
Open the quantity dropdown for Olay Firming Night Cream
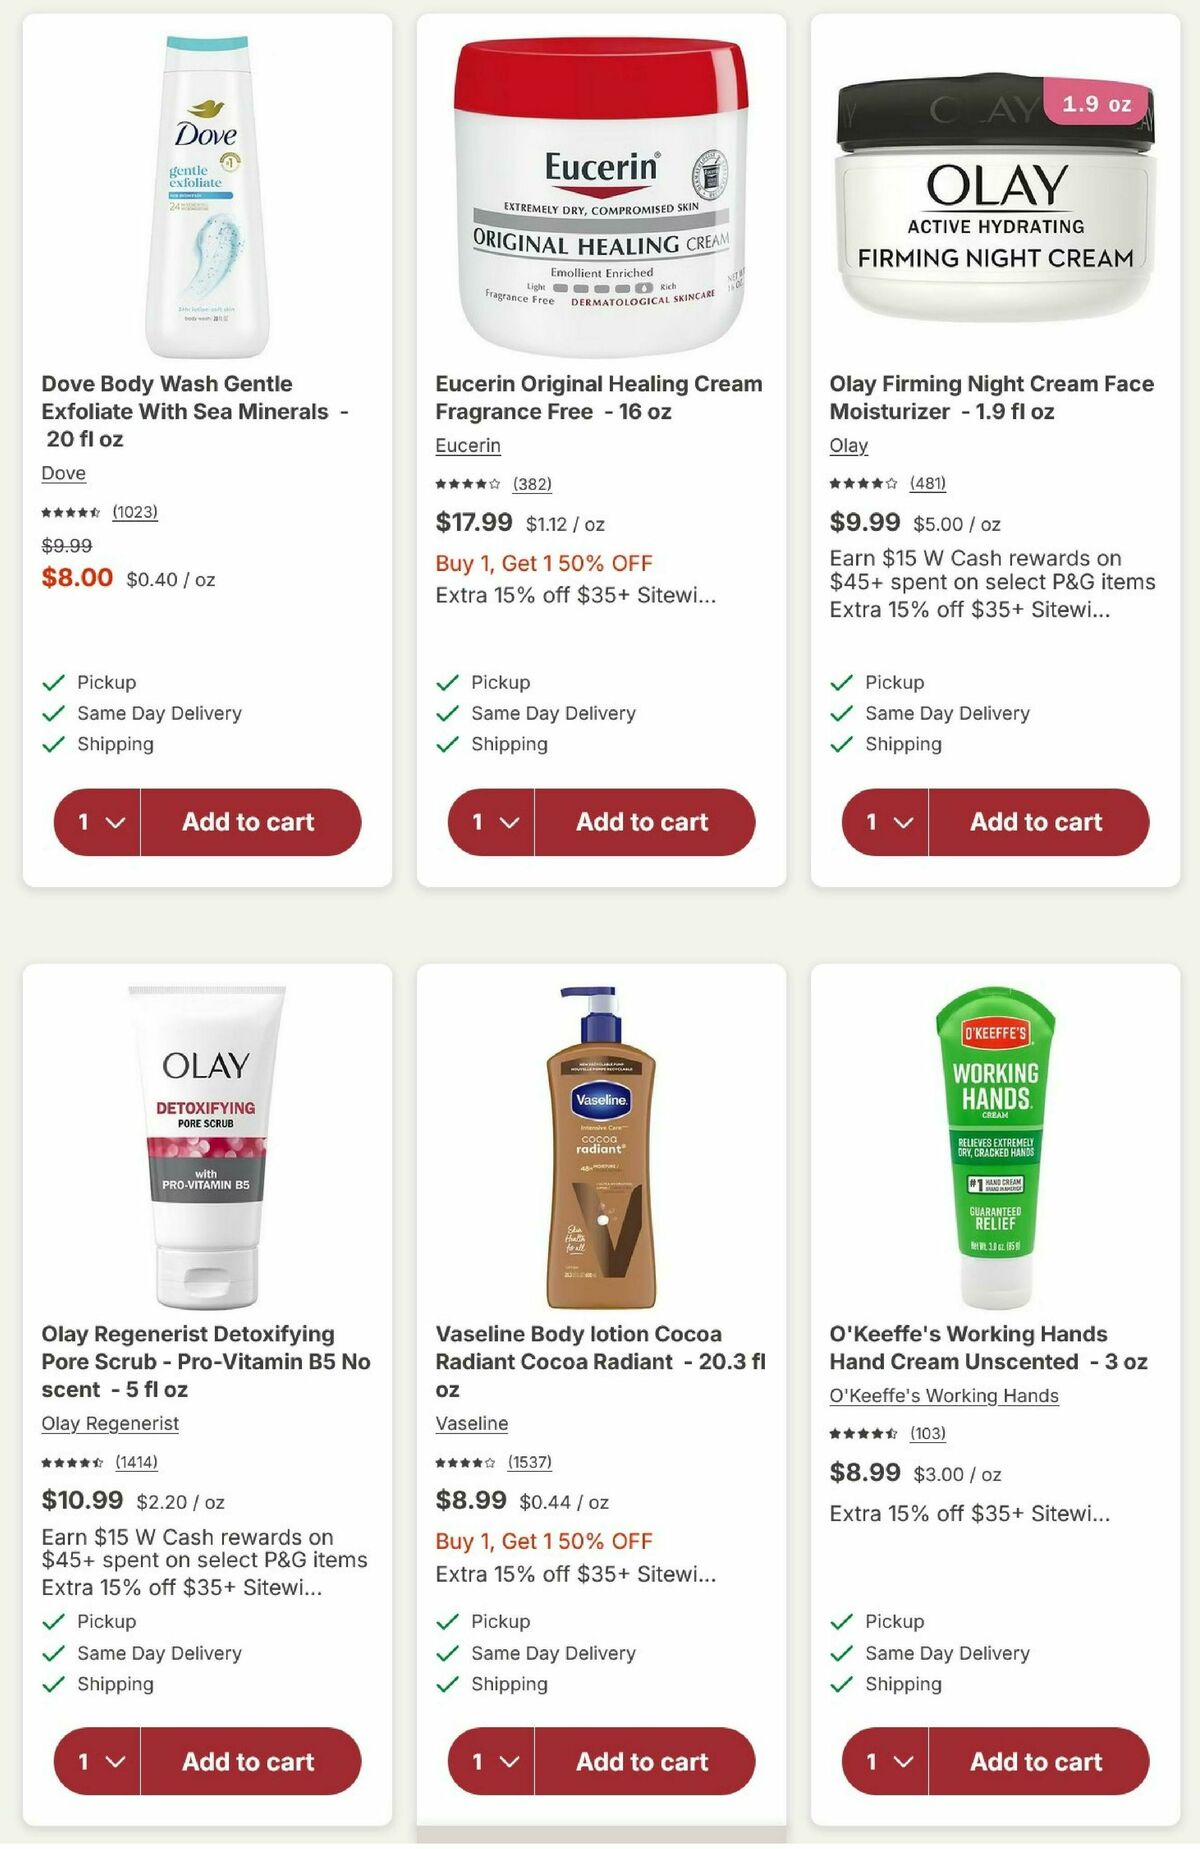pyautogui.click(x=883, y=822)
